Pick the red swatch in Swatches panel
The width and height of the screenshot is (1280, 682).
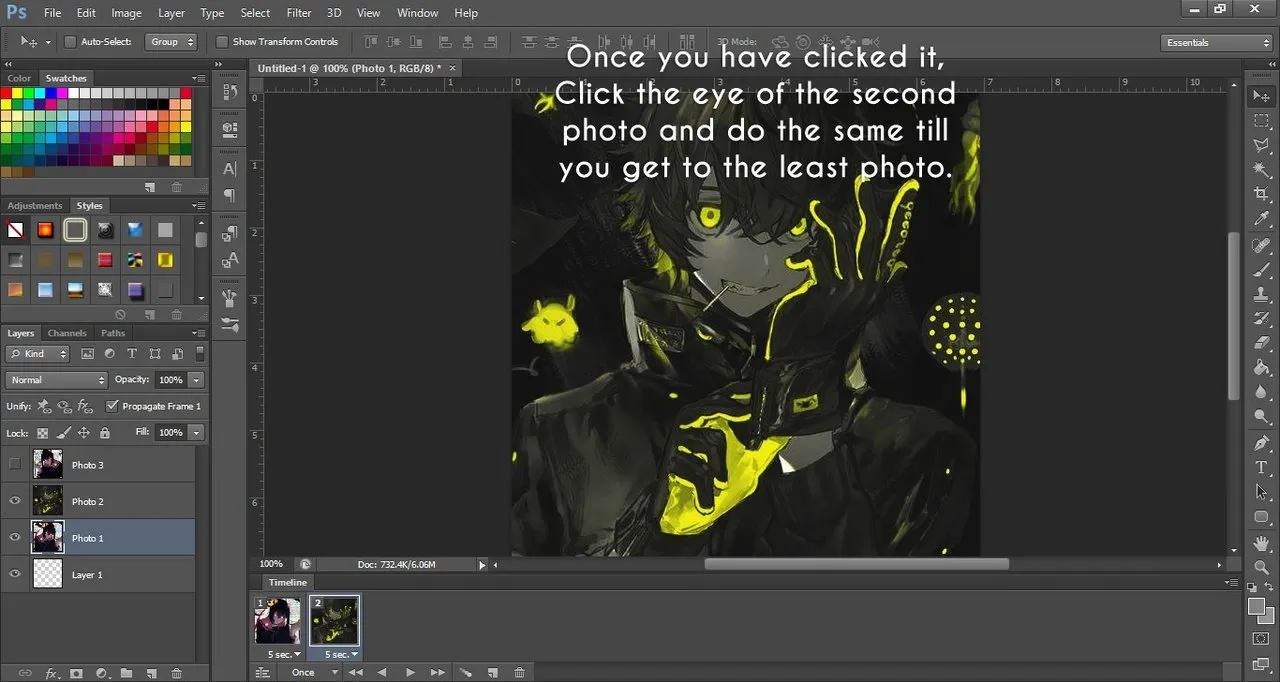(6, 93)
